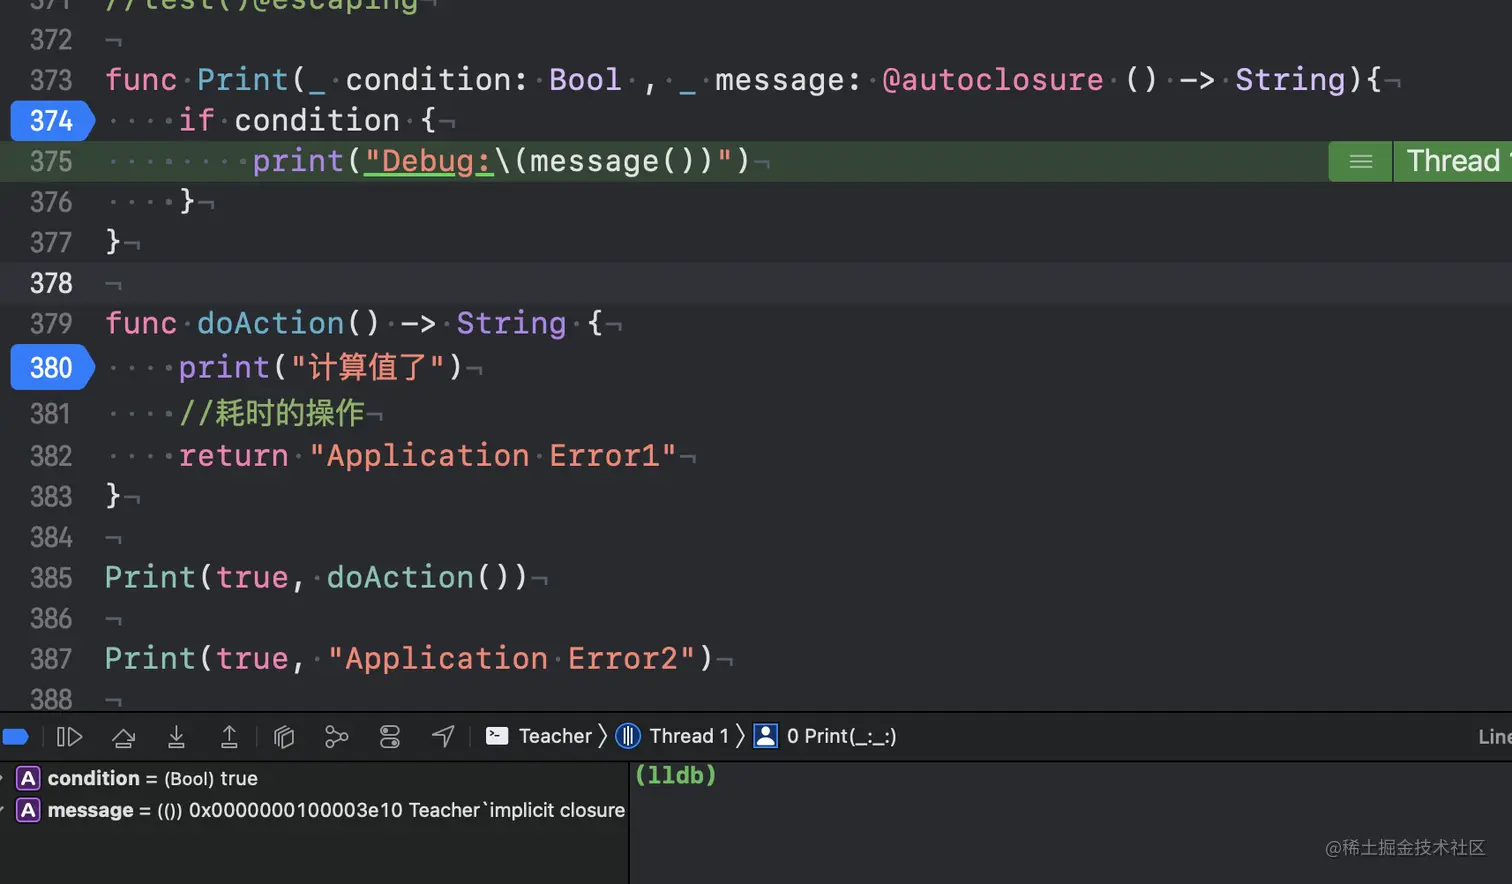Screen dimensions: 1512x884
Task: Select stack frame 0 Print(_:_:)
Action: click(x=841, y=736)
